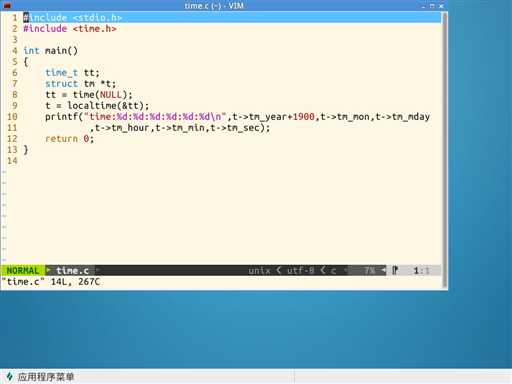
Task: Click the 1:1 cursor position in statusline
Action: (x=422, y=270)
